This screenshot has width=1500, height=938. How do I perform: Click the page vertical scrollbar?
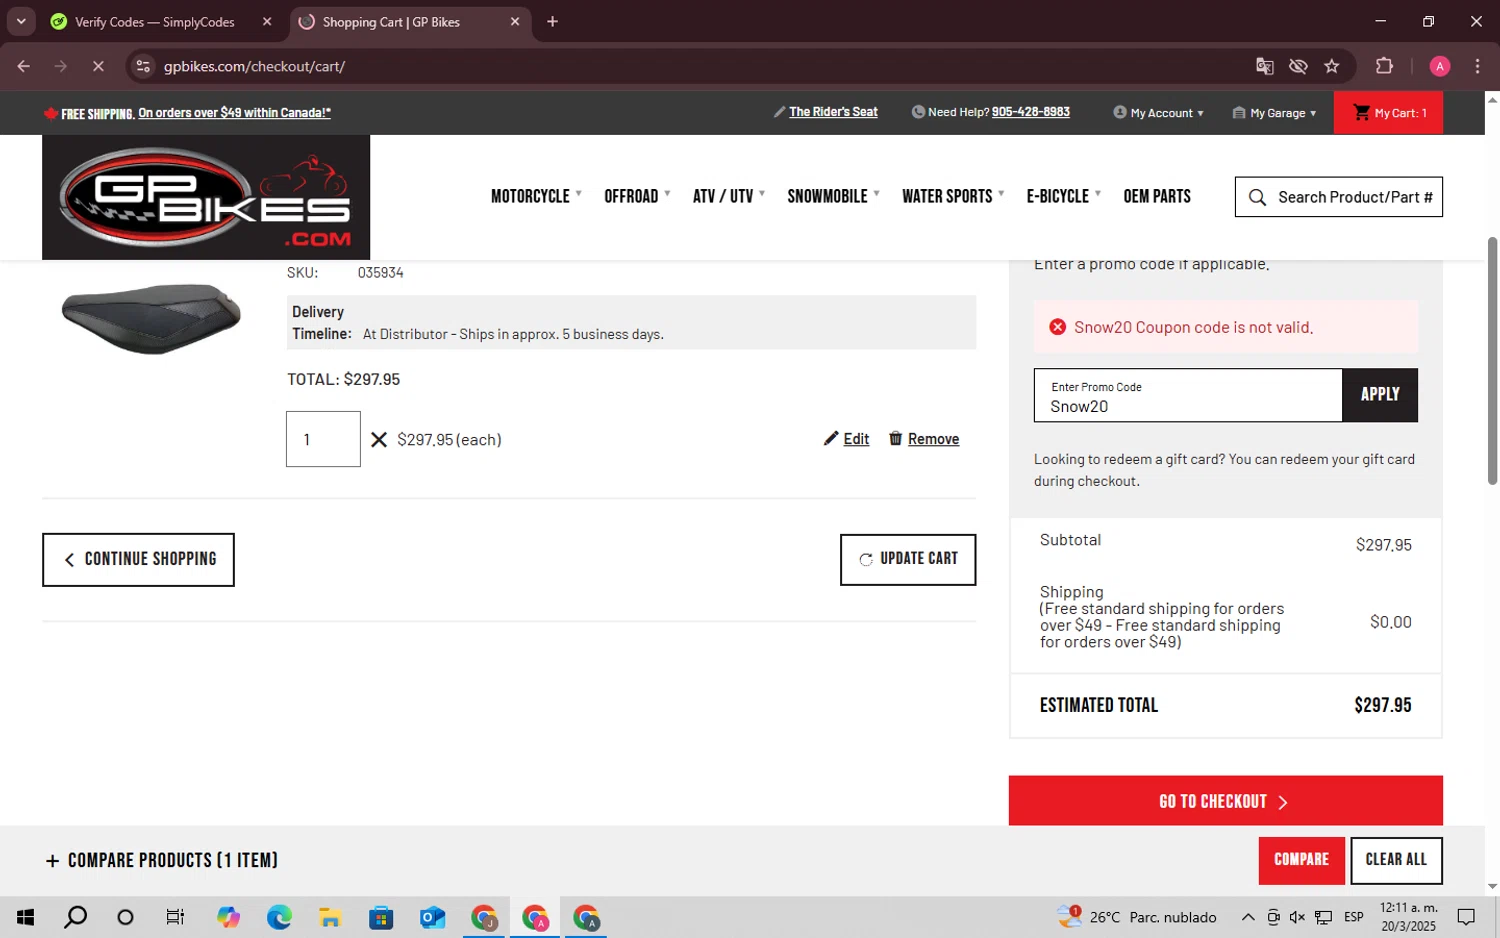click(1492, 360)
